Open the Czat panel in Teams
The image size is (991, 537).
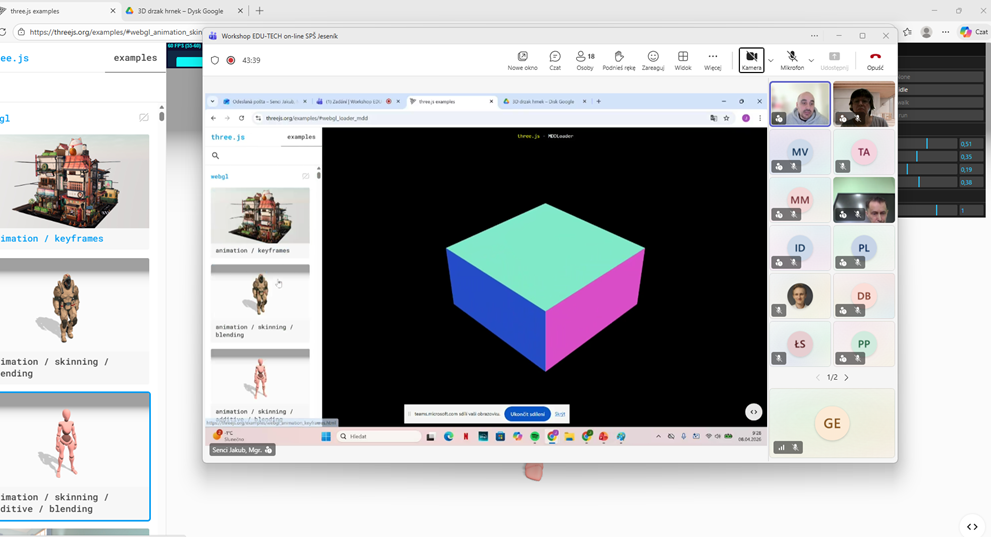point(555,60)
